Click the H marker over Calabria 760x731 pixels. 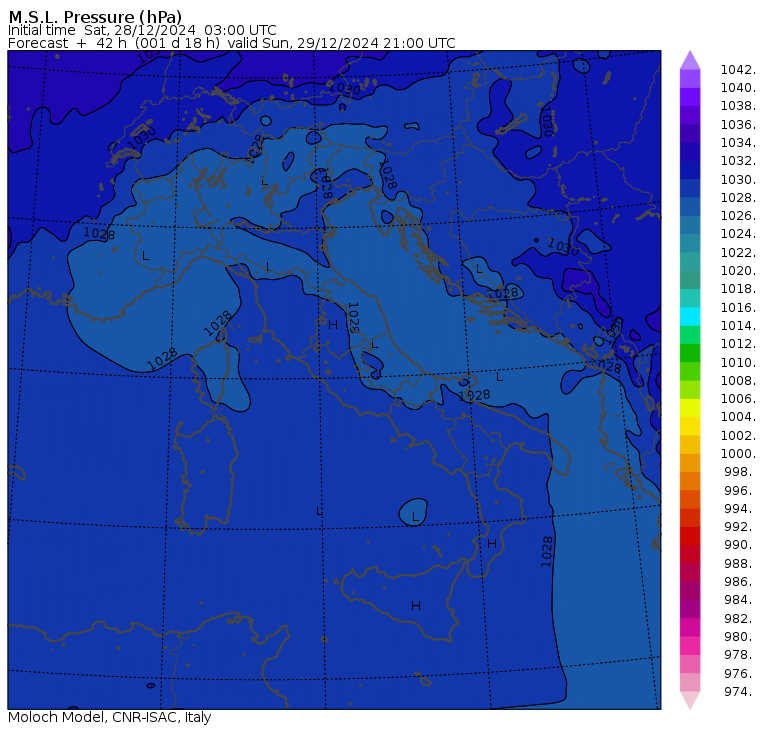point(491,544)
